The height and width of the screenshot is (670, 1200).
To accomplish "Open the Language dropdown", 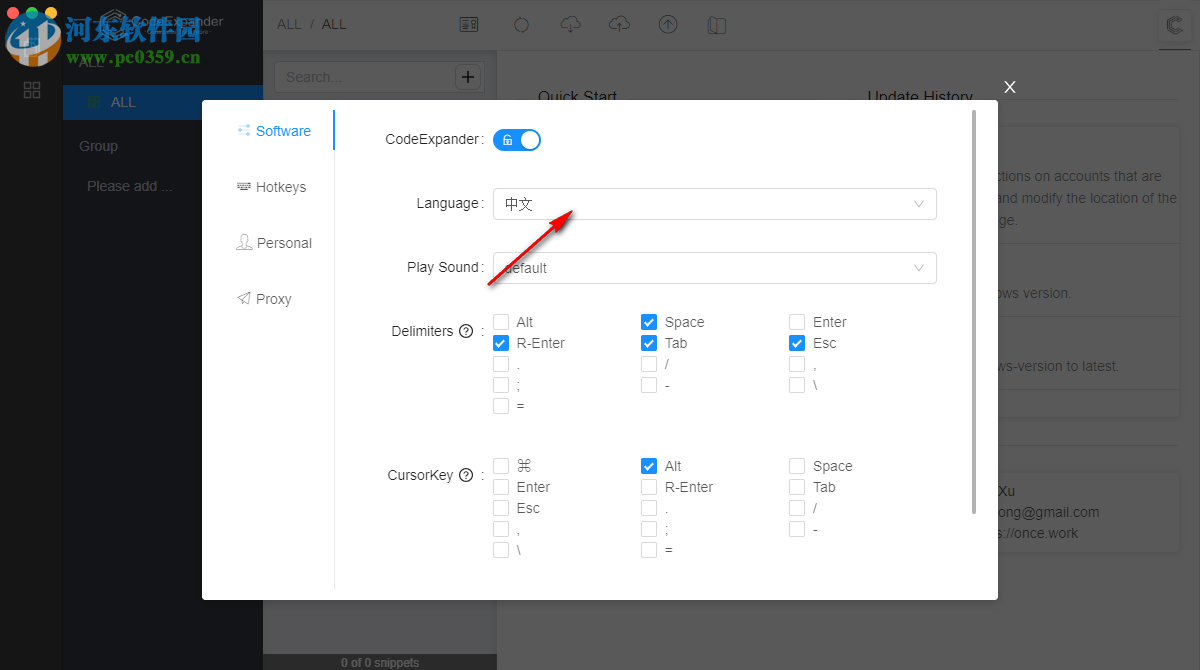I will [x=715, y=204].
